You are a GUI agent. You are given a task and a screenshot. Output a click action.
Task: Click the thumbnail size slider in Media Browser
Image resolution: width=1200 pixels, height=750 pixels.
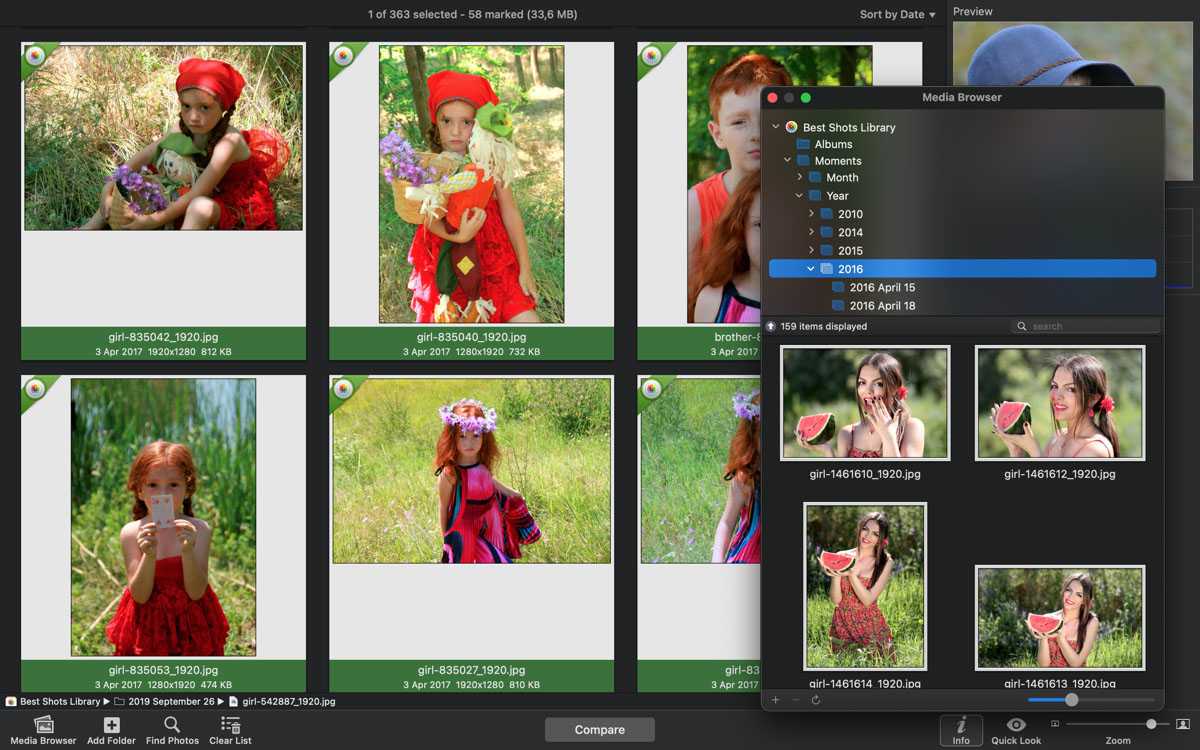1070,700
